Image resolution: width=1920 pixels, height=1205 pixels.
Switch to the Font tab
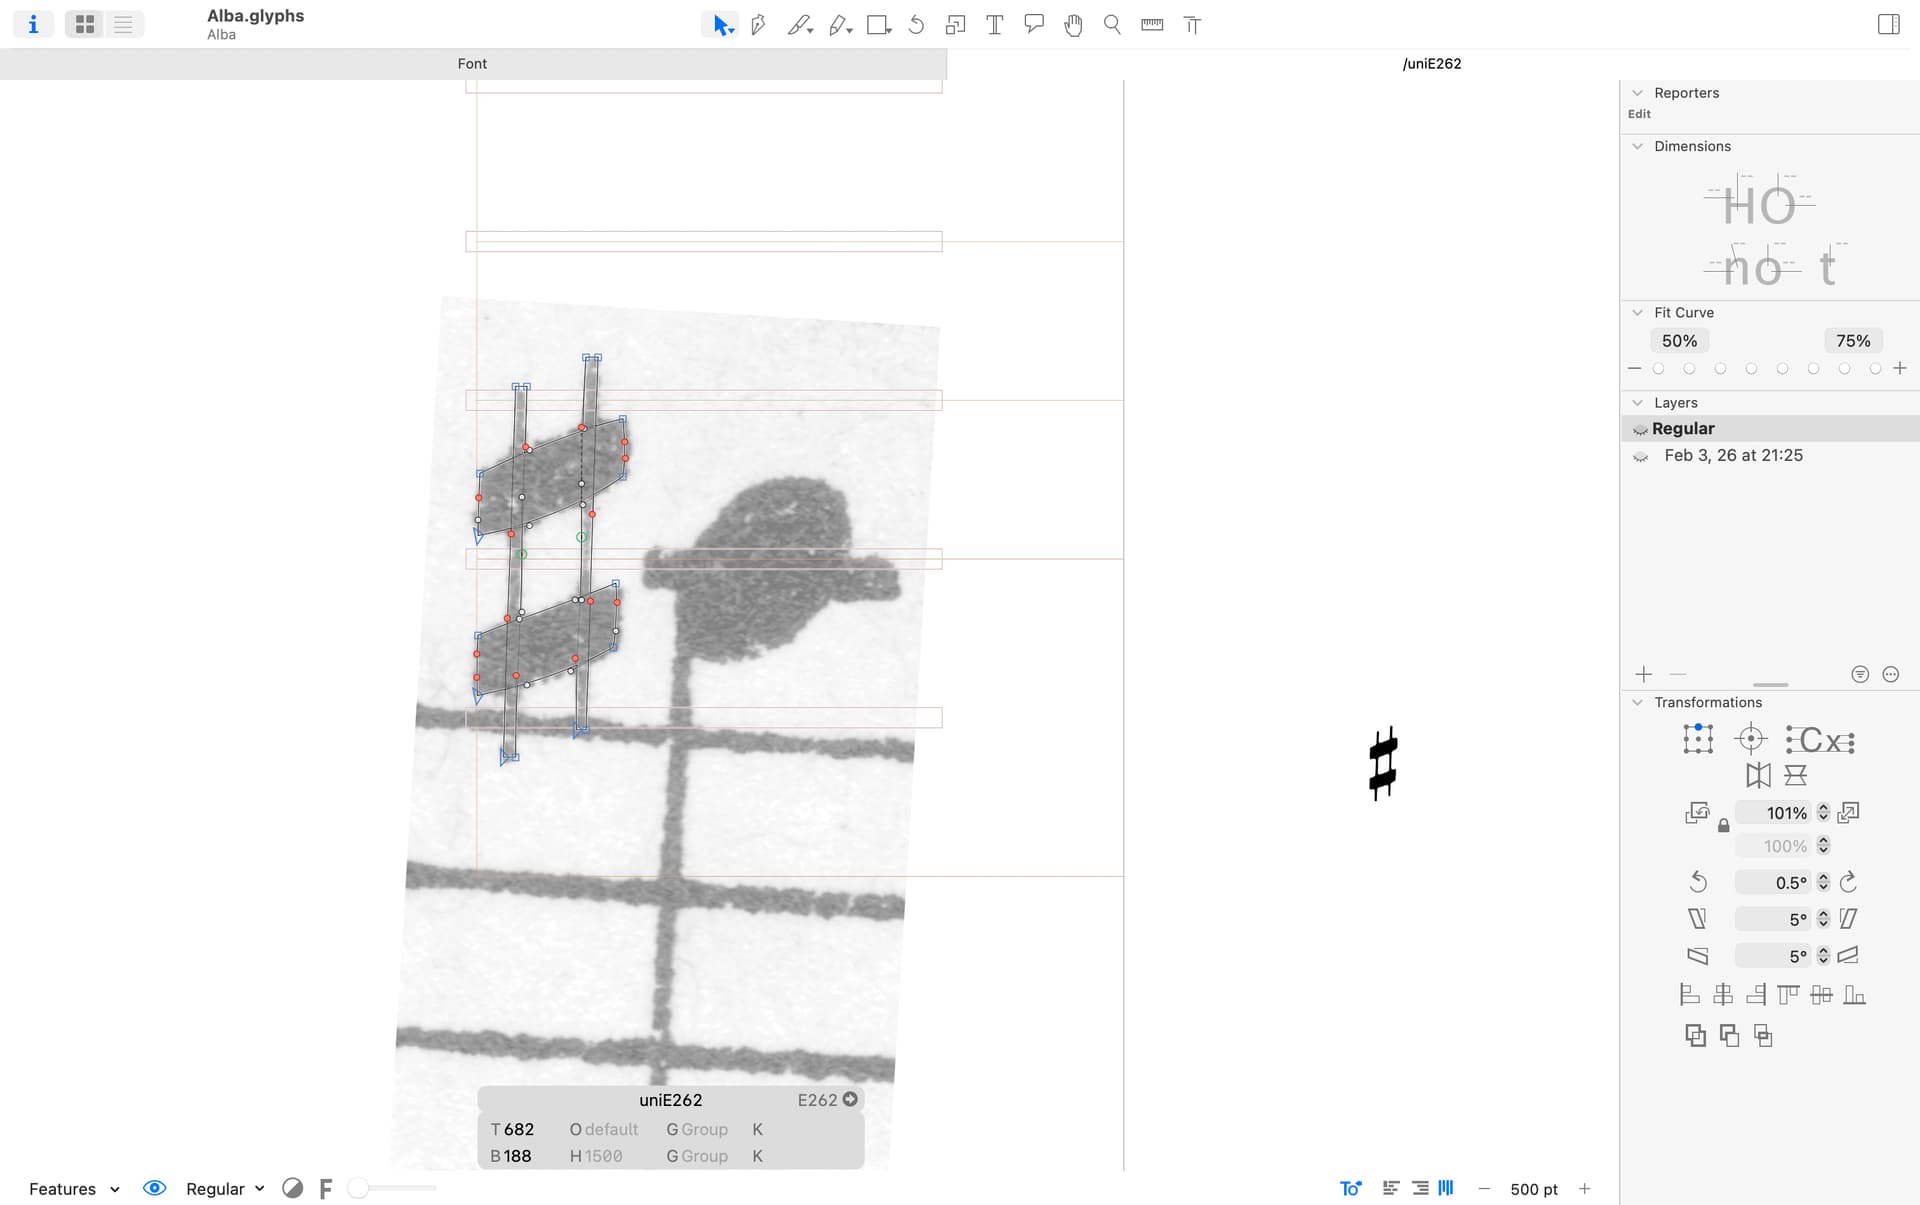point(472,64)
